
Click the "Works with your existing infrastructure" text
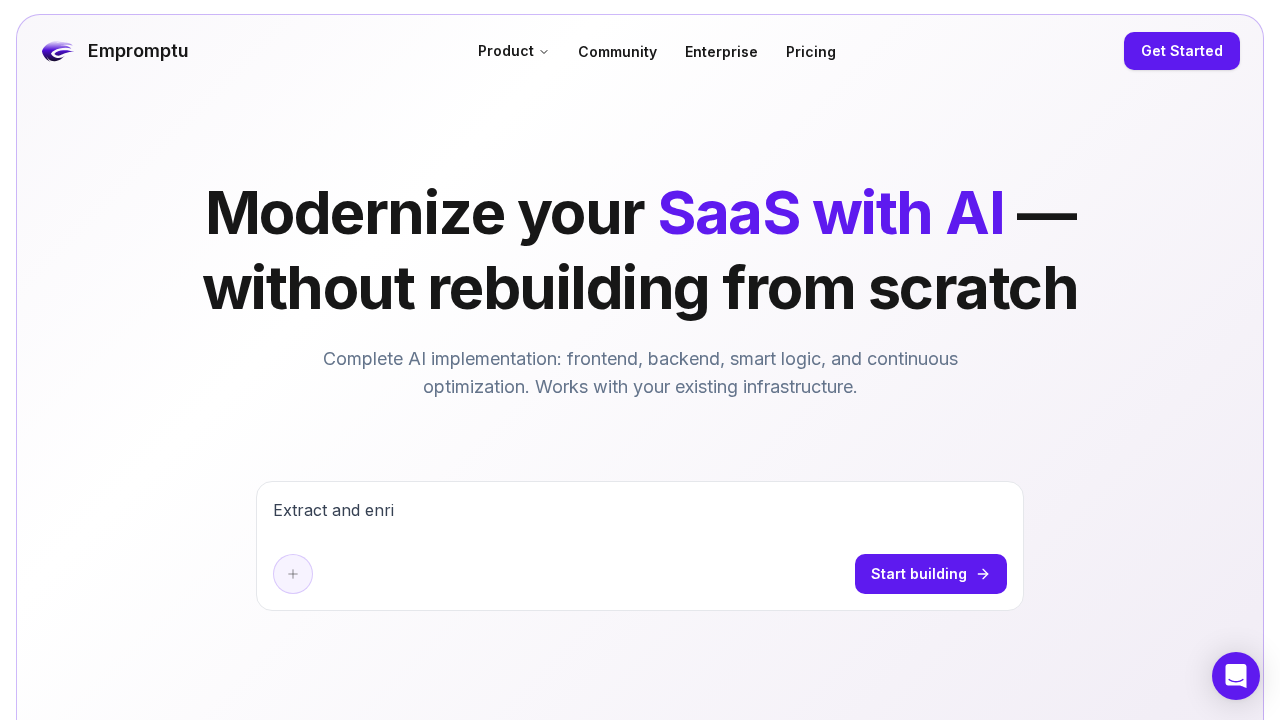click(695, 387)
